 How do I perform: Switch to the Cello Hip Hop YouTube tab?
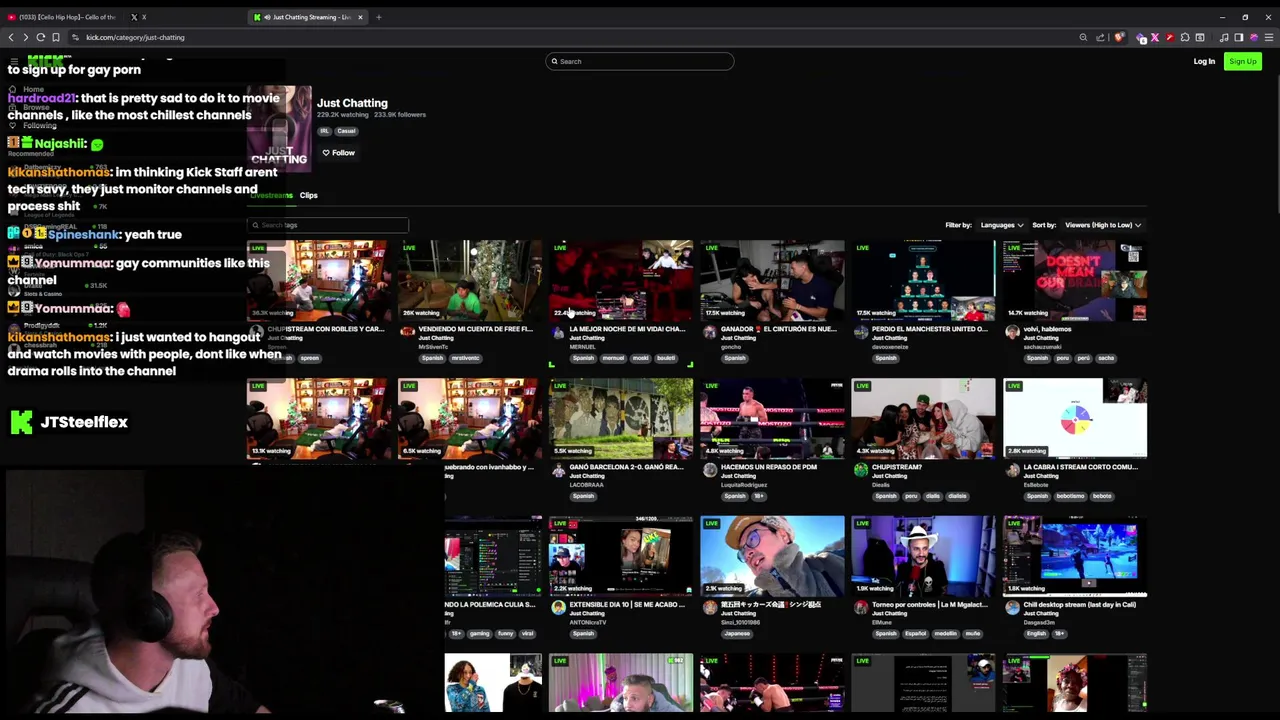coord(62,17)
